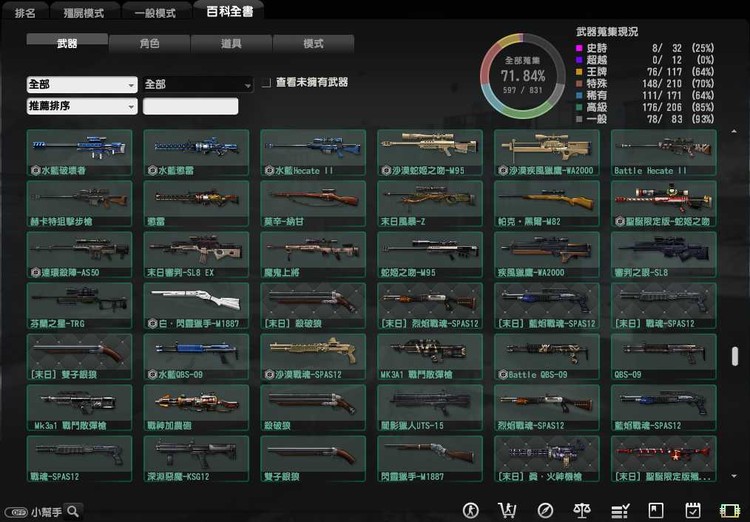Click the hexagon badge on Battle QBS-09

(x=503, y=375)
